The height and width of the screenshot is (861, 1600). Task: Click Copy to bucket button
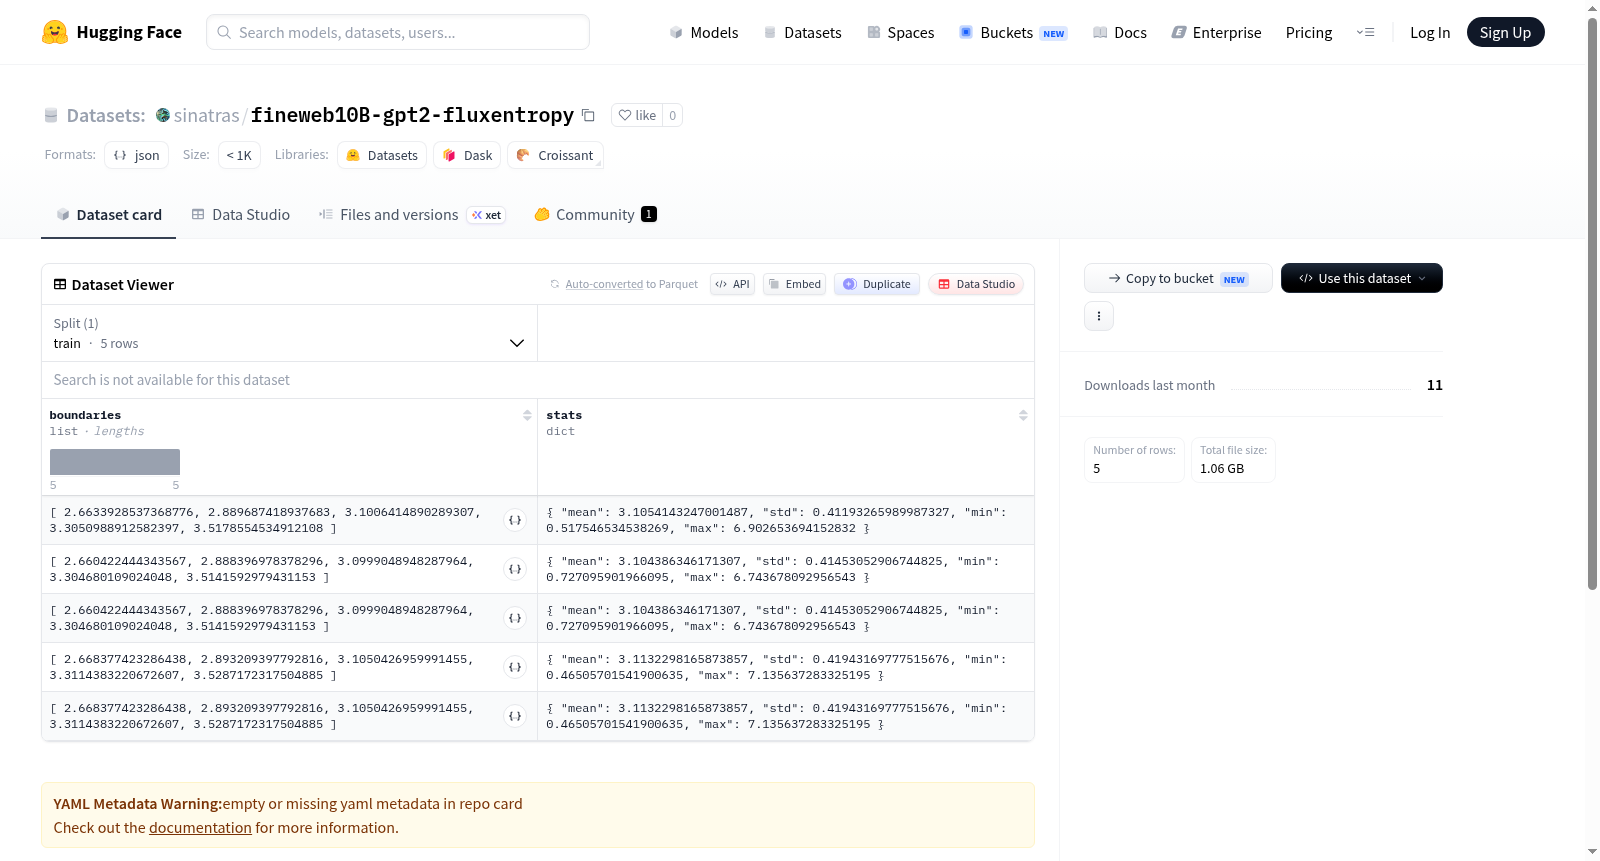[1178, 278]
